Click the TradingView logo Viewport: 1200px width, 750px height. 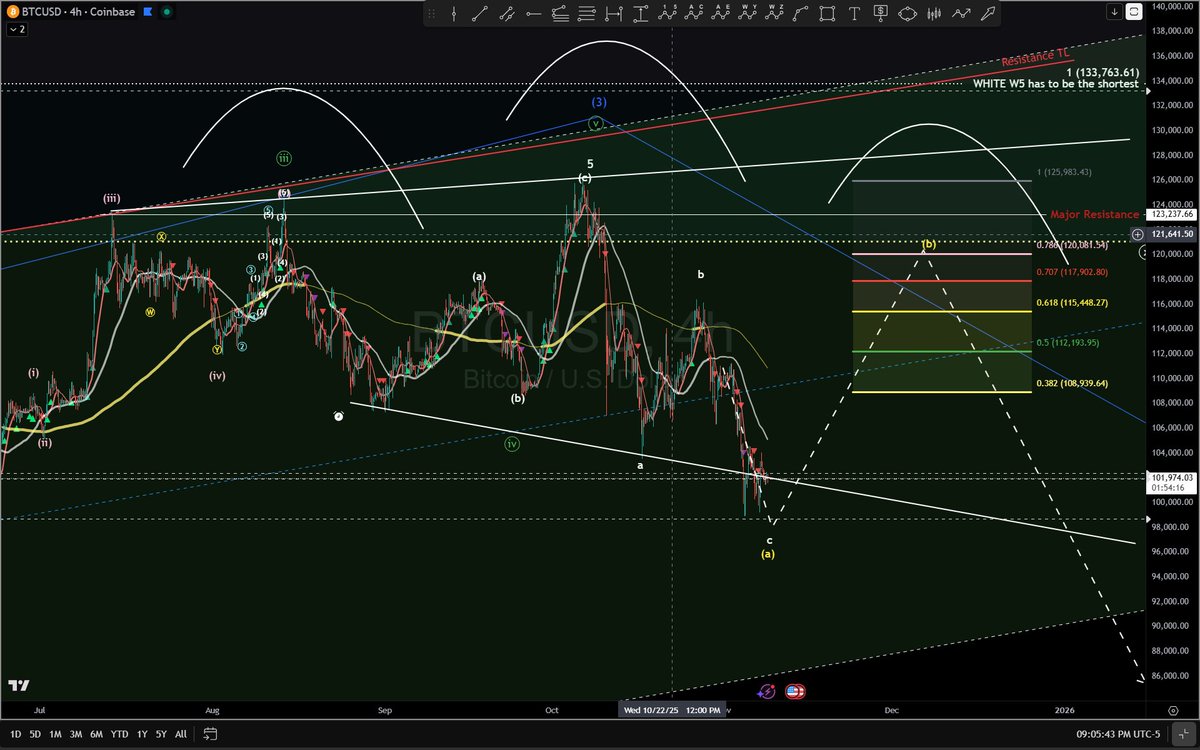pos(18,686)
